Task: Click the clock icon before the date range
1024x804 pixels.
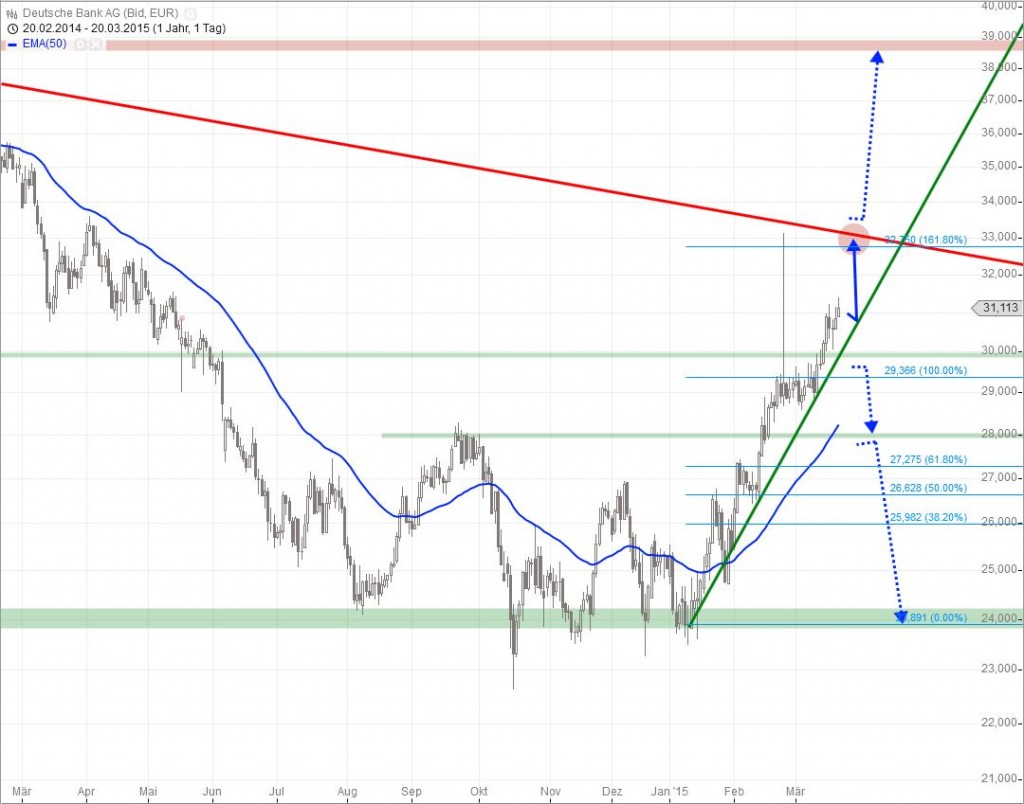Action: pos(11,28)
